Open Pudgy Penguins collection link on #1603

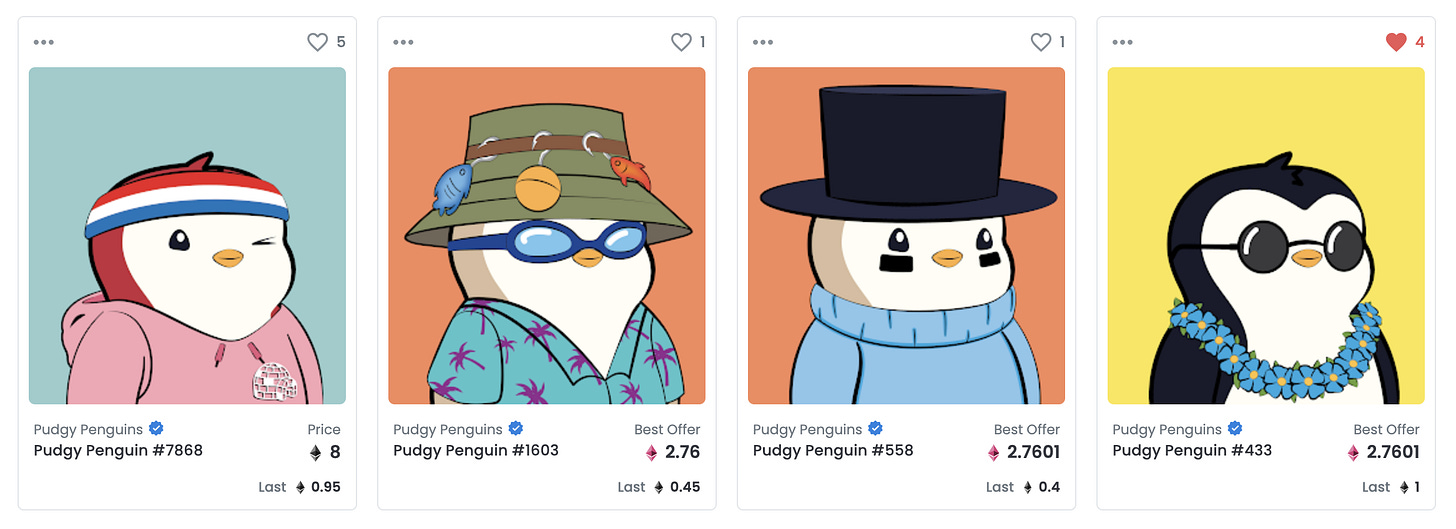(x=448, y=429)
